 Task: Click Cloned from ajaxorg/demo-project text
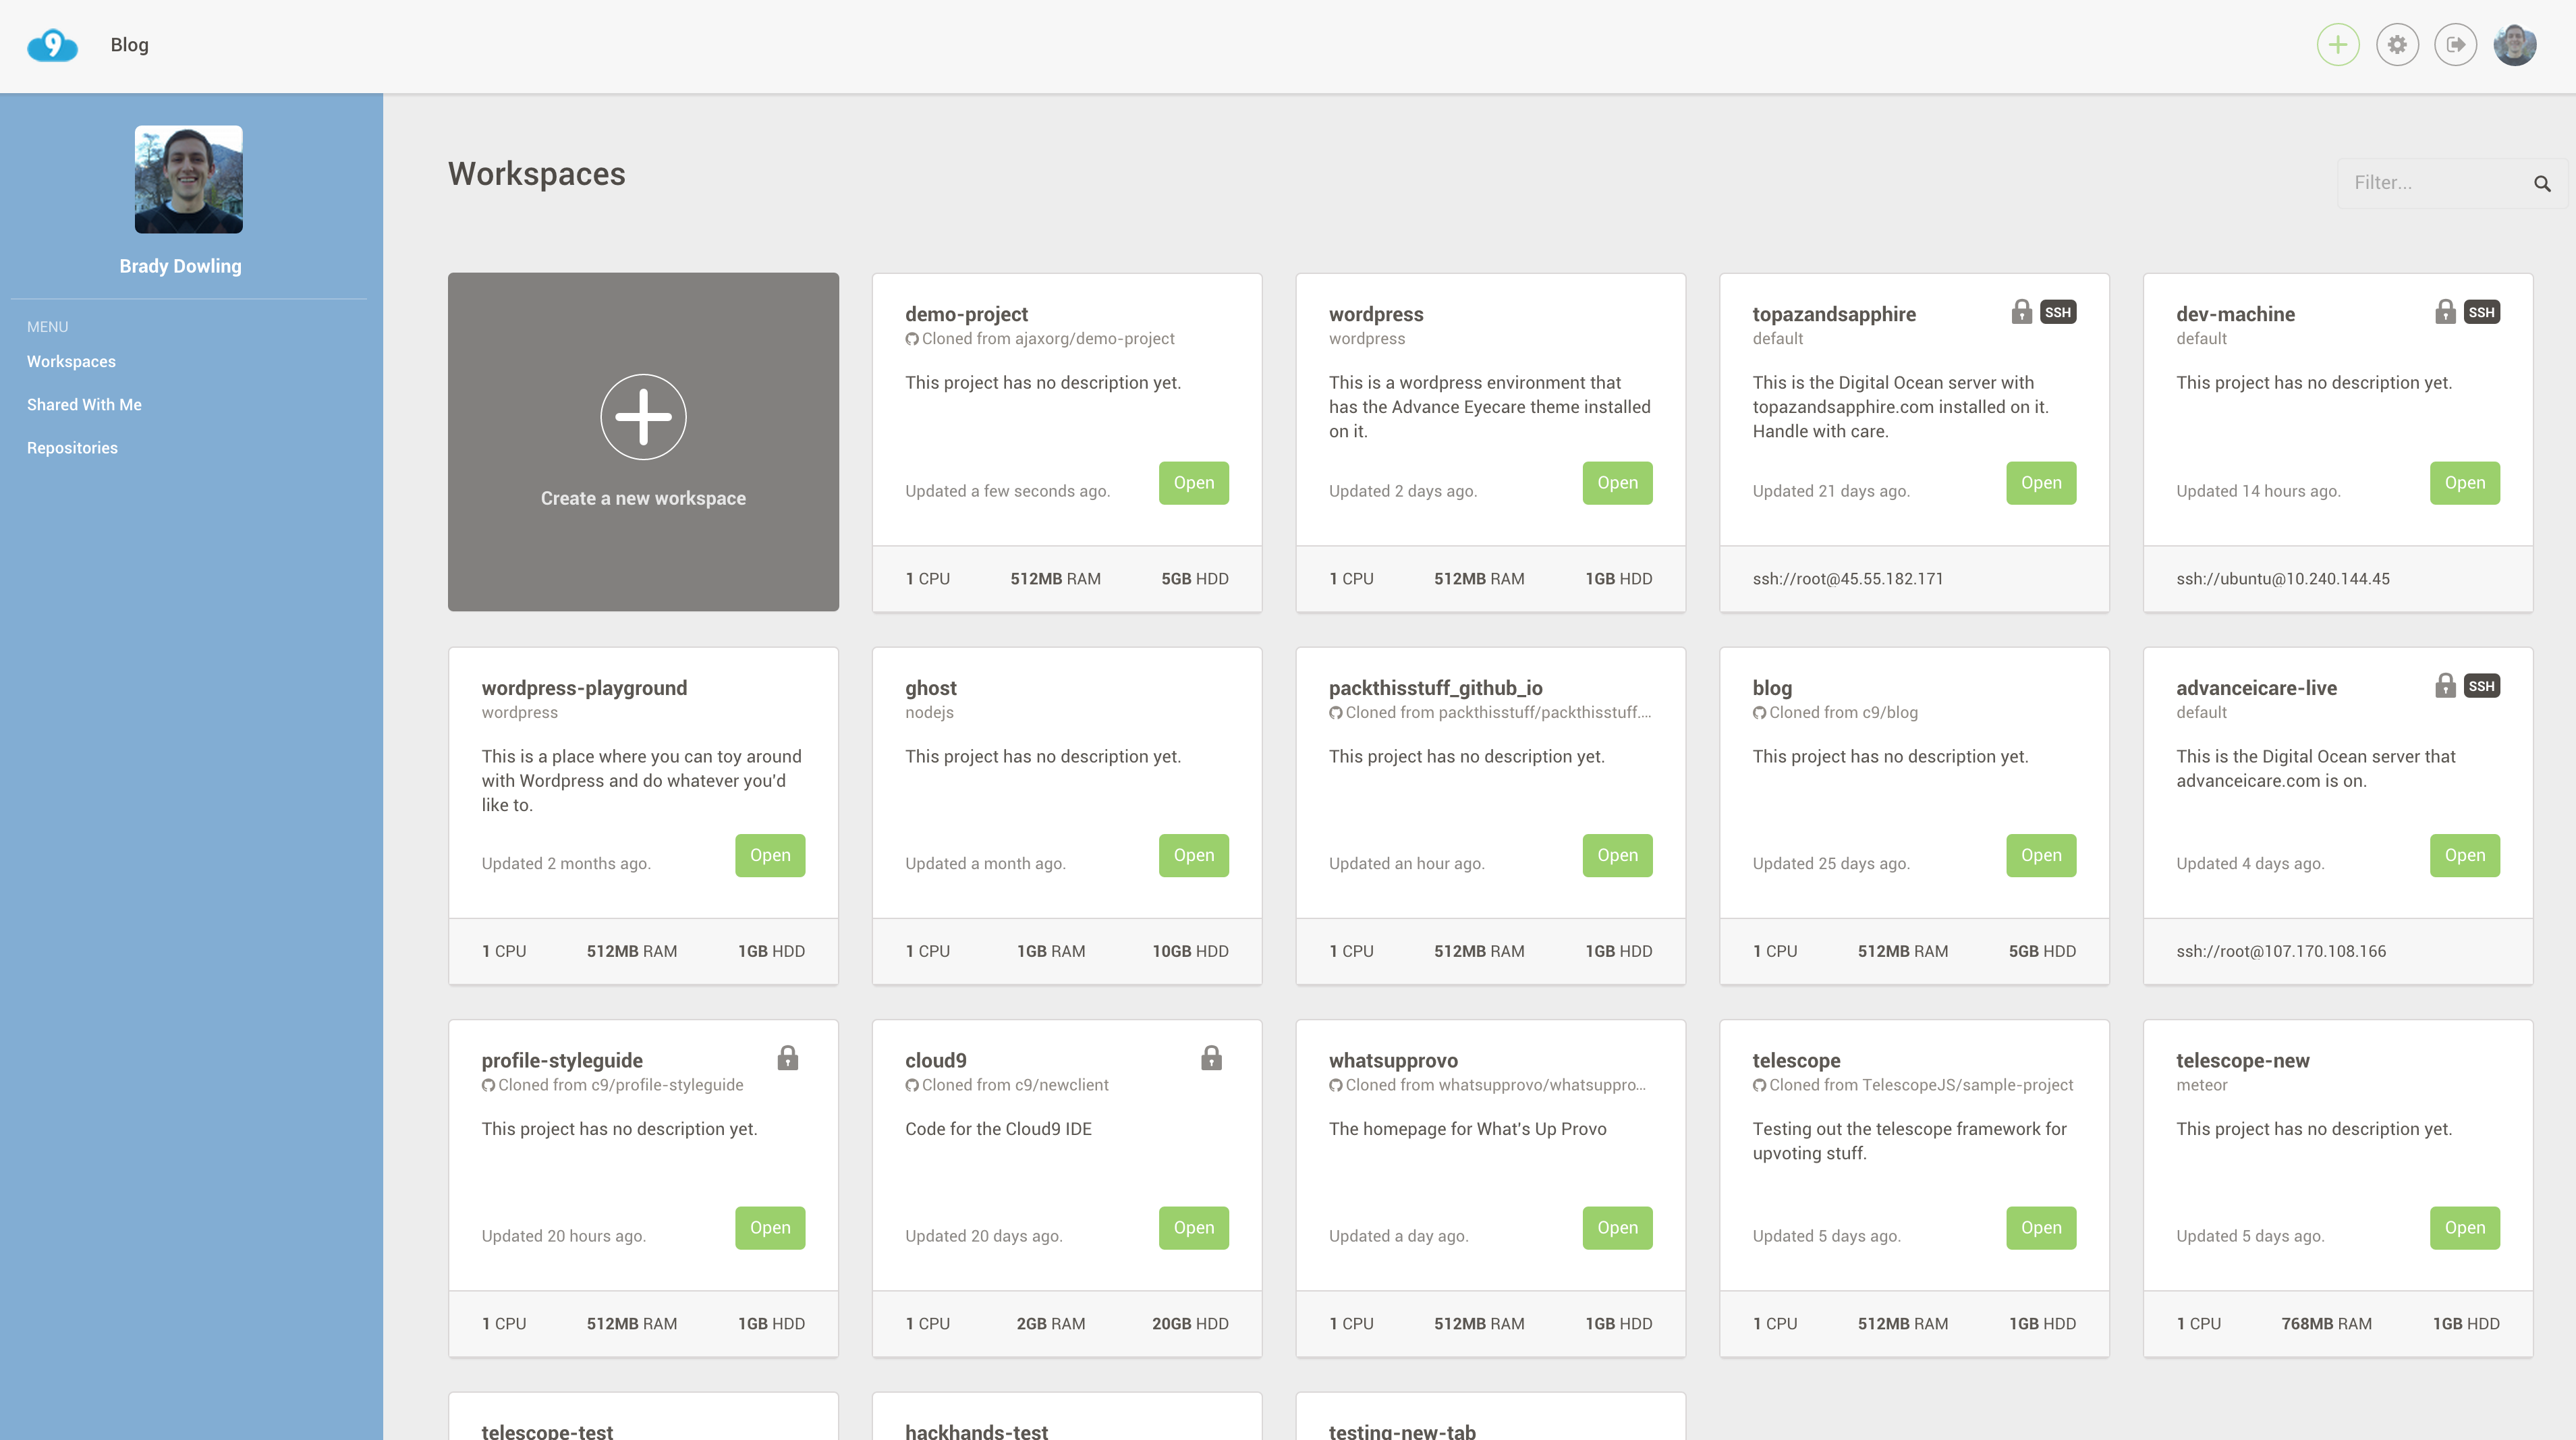[1048, 339]
